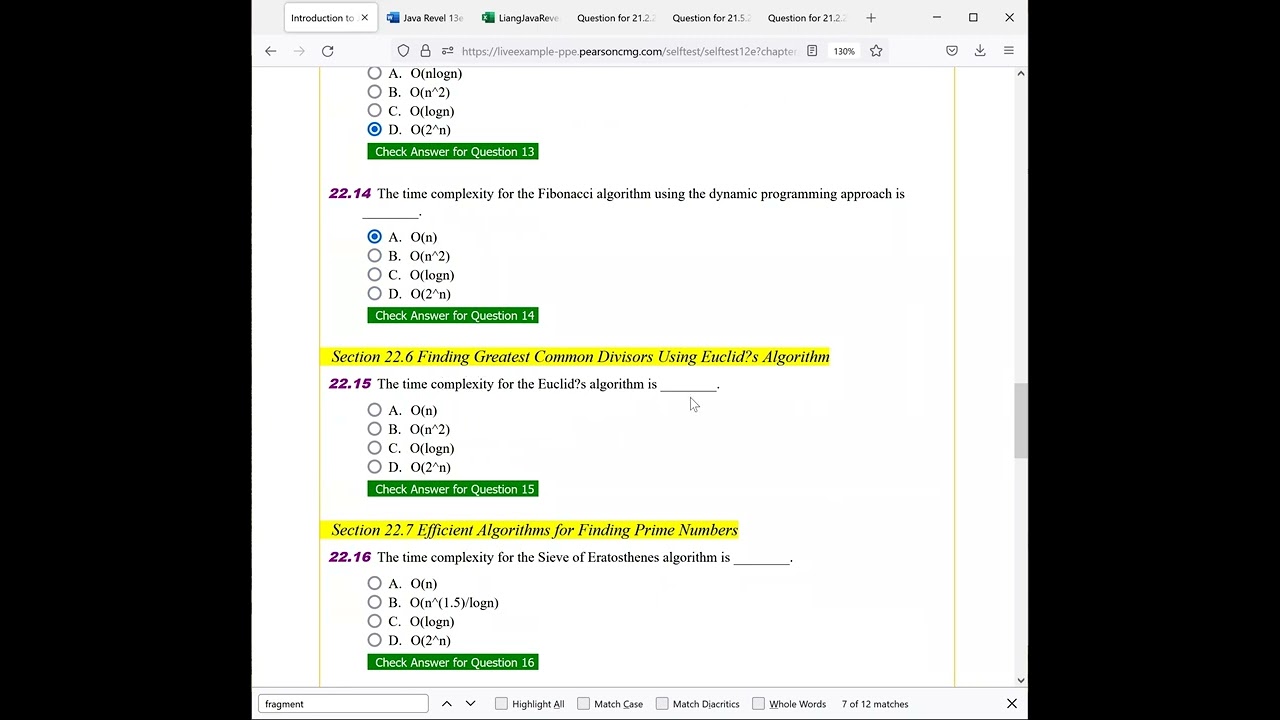
Task: Enable Match Diacritics in find bar
Action: point(662,704)
